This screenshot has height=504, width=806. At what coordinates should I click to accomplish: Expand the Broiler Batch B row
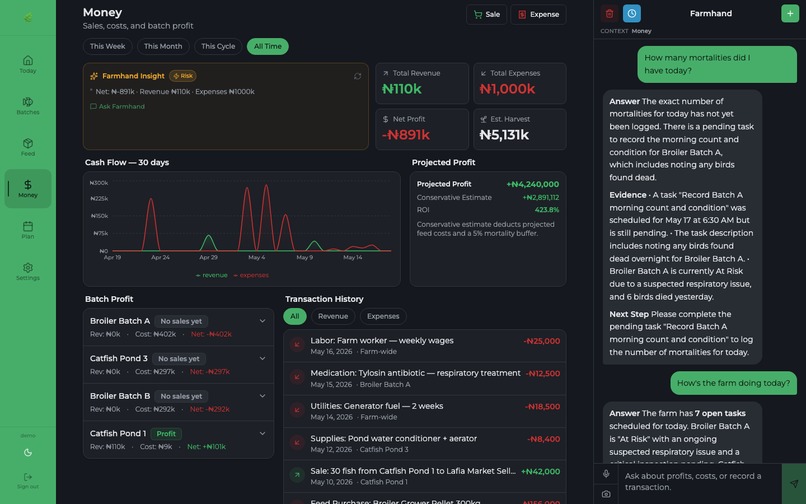(178, 402)
